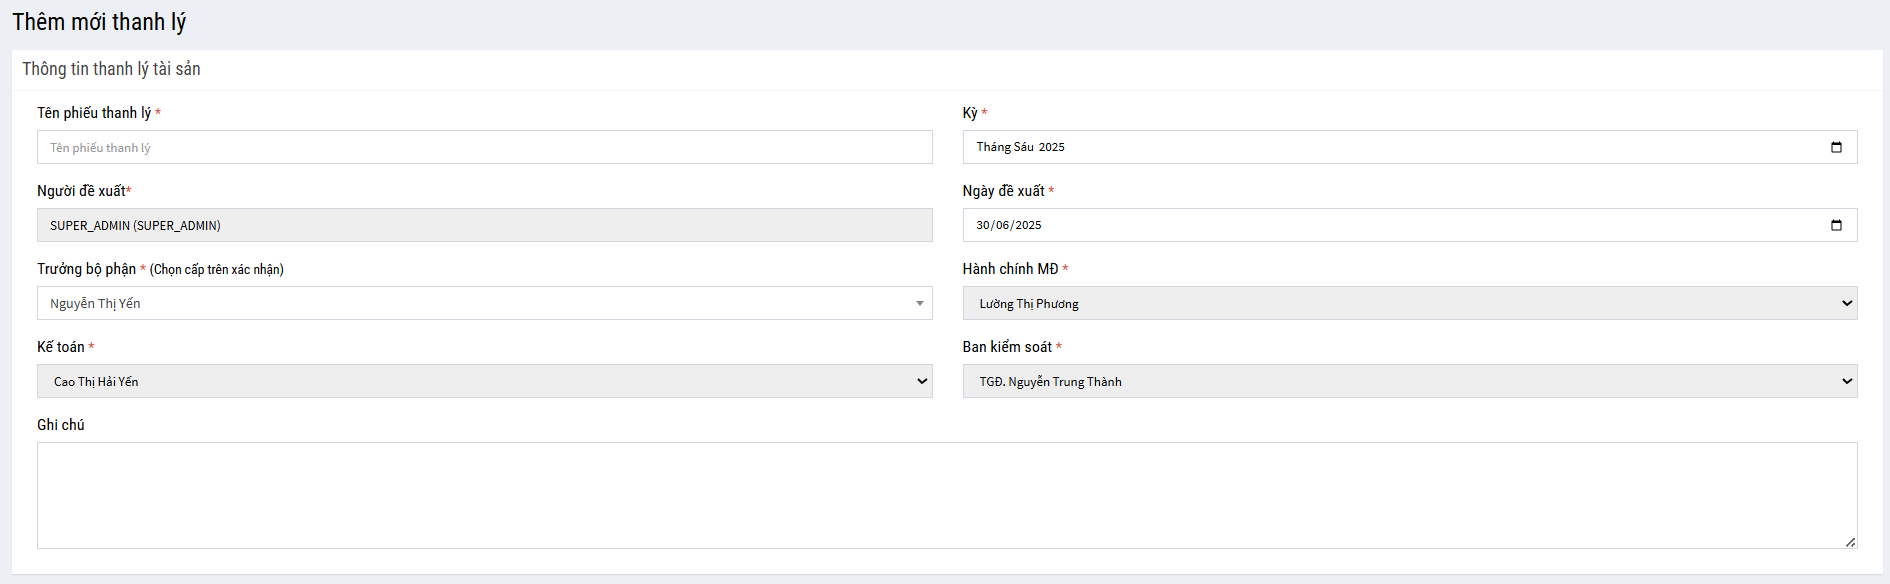Click the "Thêm mới thanh lý" page title
Viewport: 1890px width, 584px height.
click(99, 22)
